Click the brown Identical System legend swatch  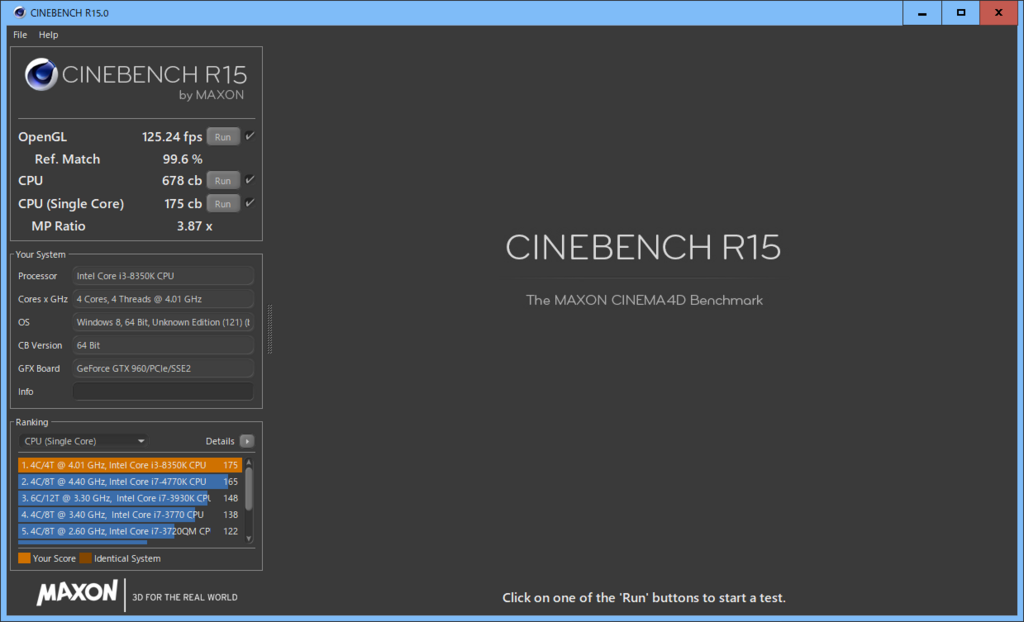coord(86,558)
